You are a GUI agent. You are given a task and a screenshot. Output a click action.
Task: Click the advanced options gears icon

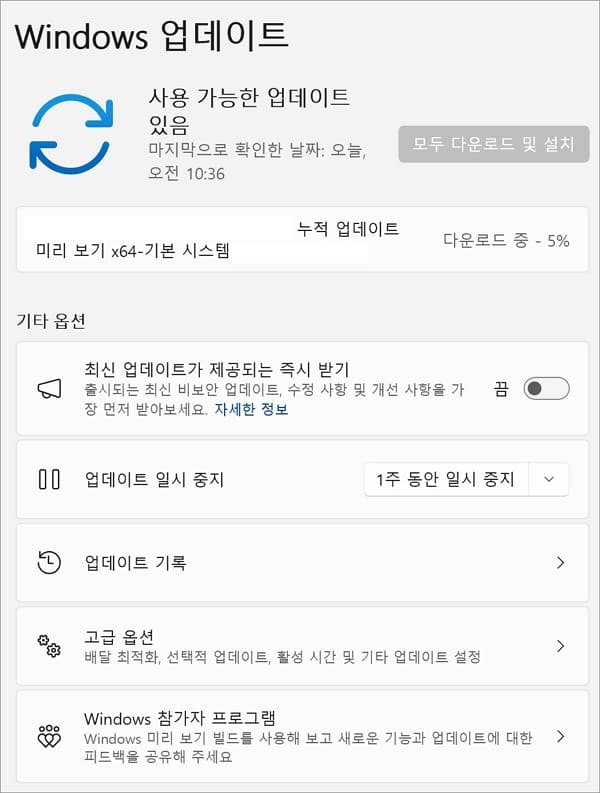49,646
